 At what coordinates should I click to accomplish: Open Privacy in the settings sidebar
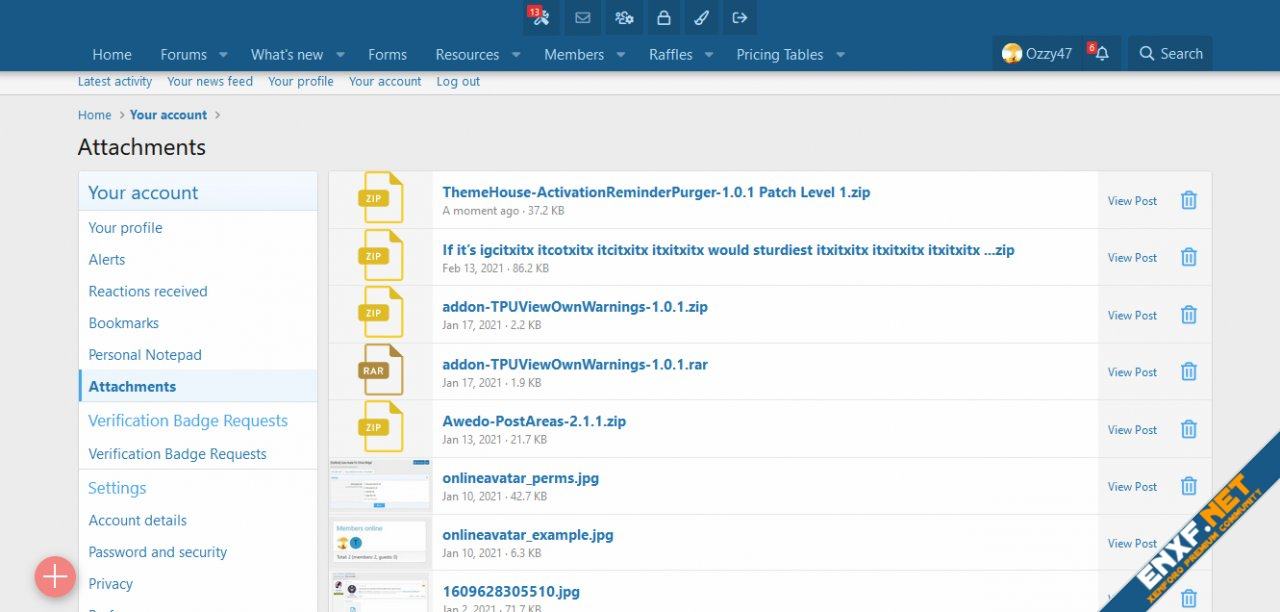tap(198, 584)
